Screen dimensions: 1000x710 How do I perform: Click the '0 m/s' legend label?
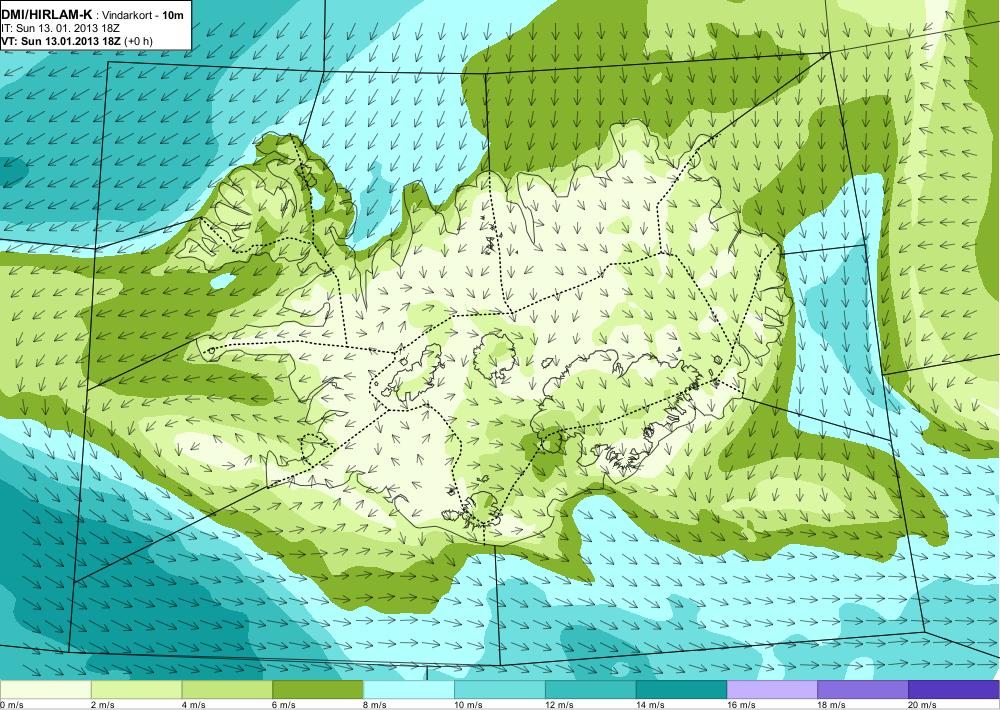pyautogui.click(x=12, y=705)
